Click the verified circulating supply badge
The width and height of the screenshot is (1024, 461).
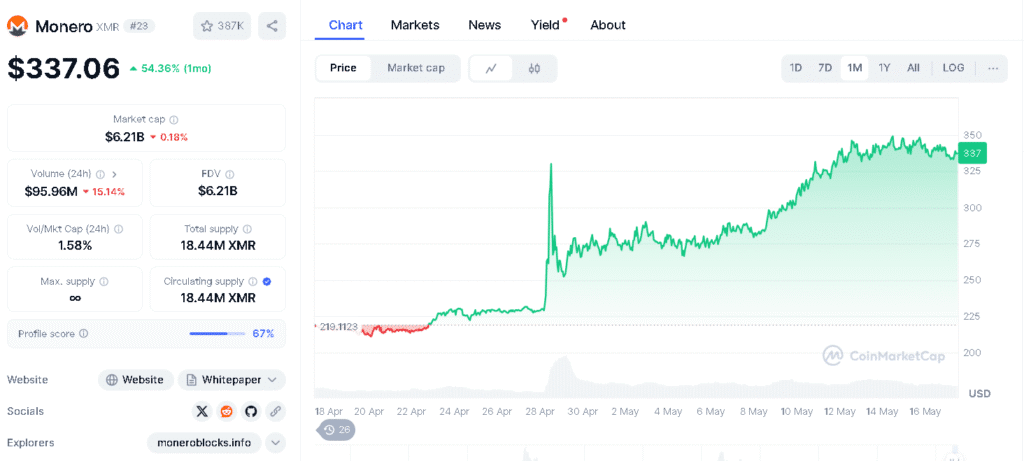(267, 281)
